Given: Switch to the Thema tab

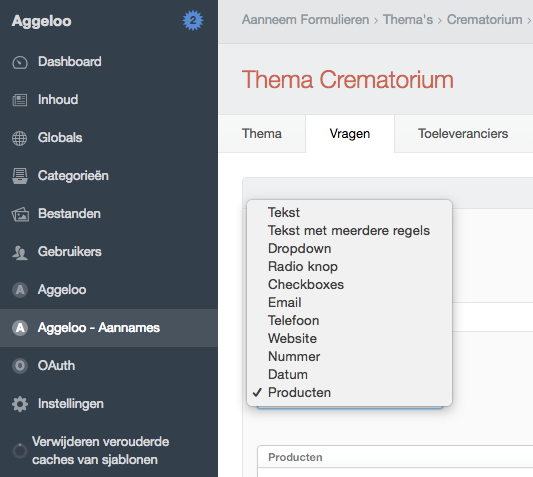Looking at the screenshot, I should click(x=262, y=134).
